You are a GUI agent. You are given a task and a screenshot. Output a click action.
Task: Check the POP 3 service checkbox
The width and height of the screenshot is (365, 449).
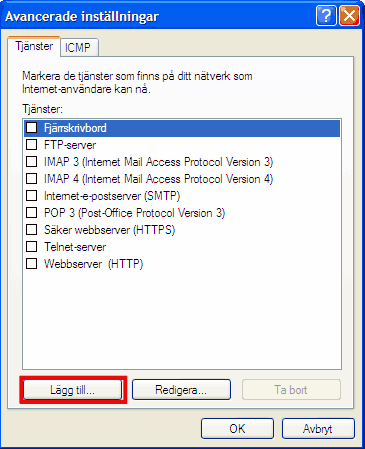(32, 213)
